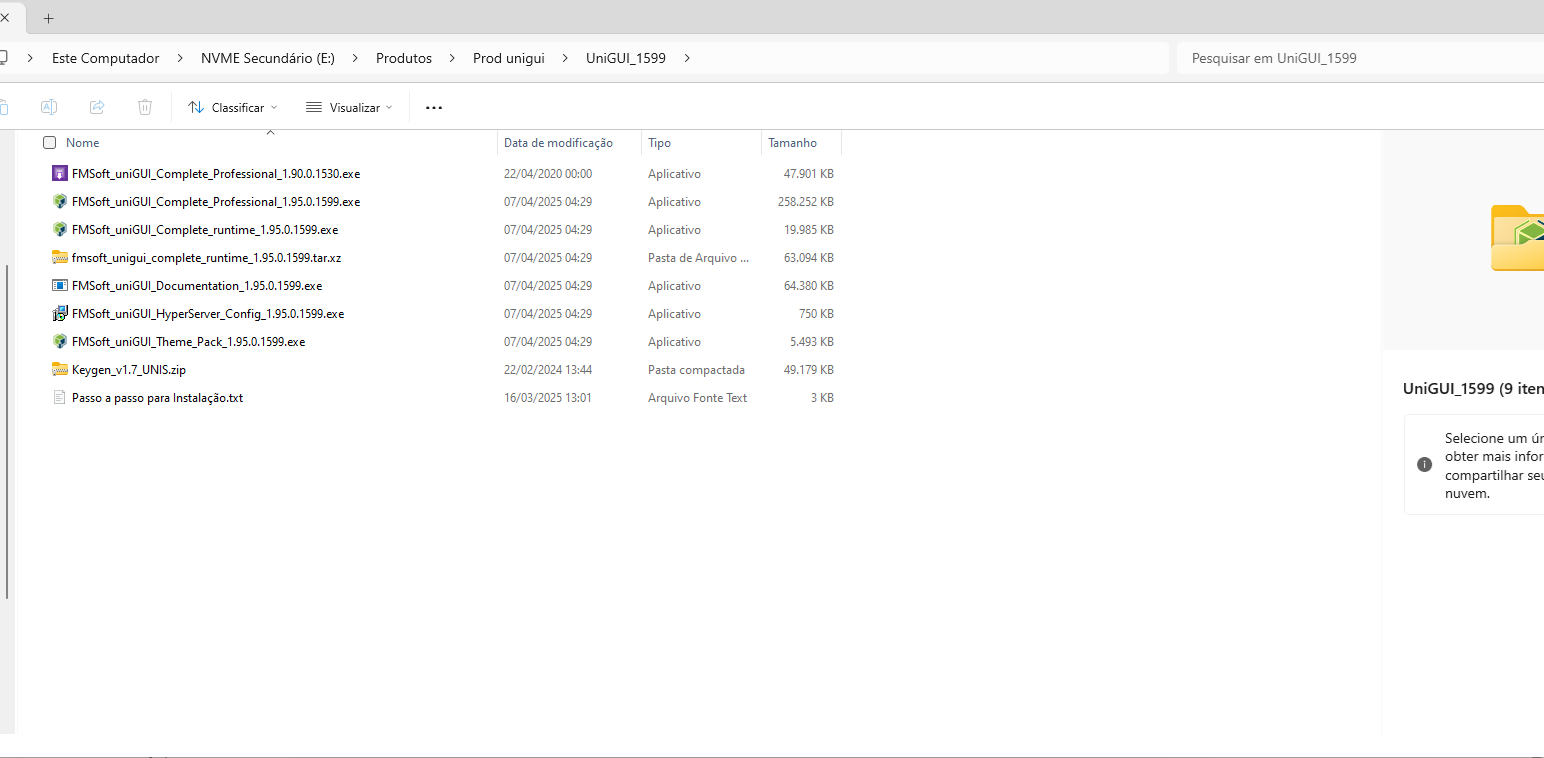
Task: Select FMSoft_uniGUI_Complete_runtime_1.95.0.1599.exe file name
Action: 205,229
